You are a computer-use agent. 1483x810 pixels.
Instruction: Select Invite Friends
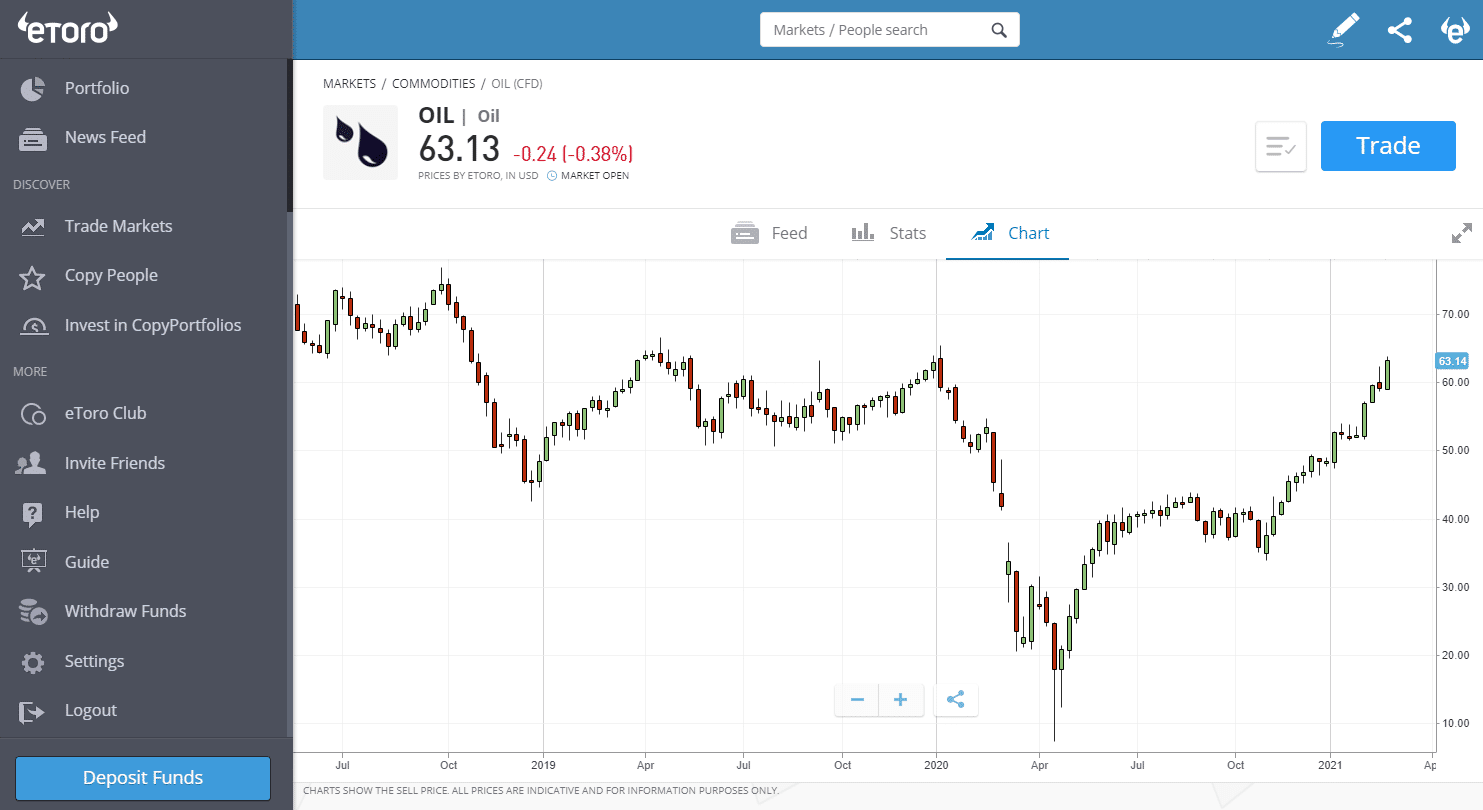[x=115, y=463]
